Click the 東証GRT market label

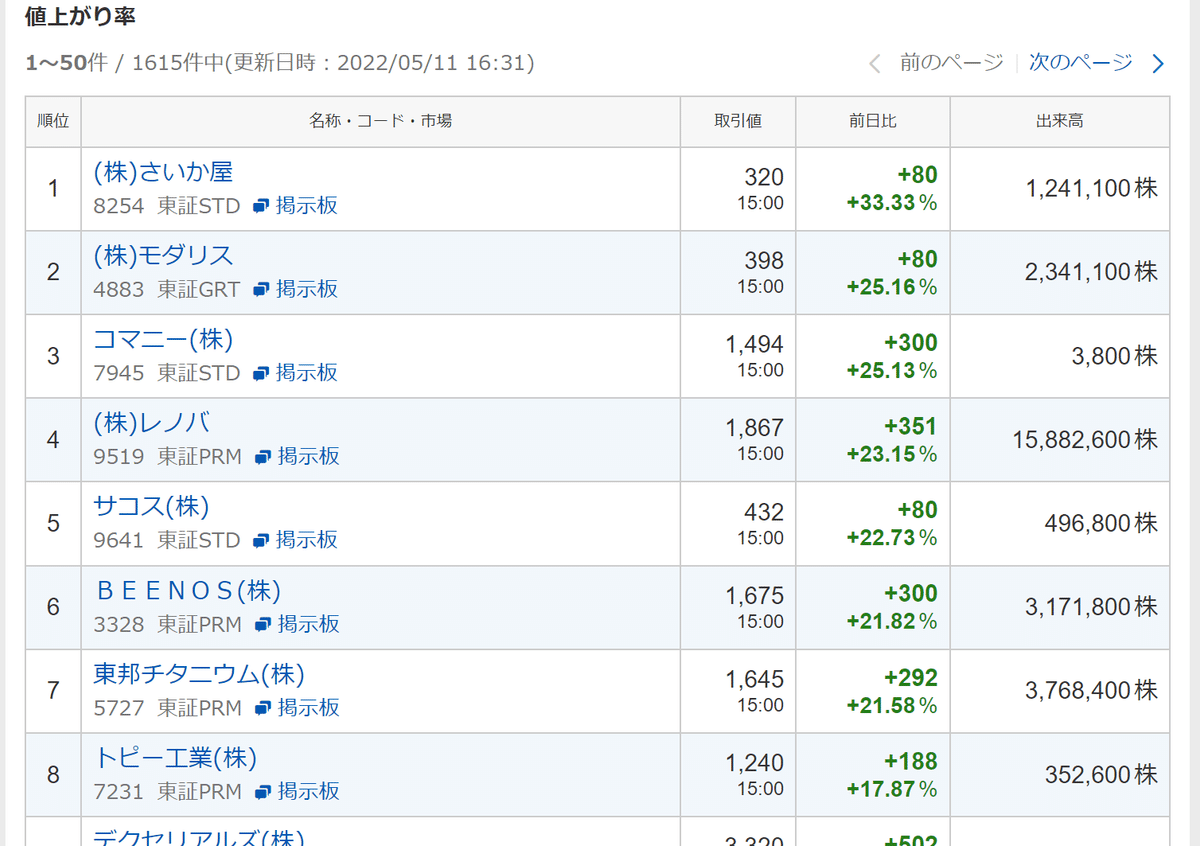click(199, 289)
